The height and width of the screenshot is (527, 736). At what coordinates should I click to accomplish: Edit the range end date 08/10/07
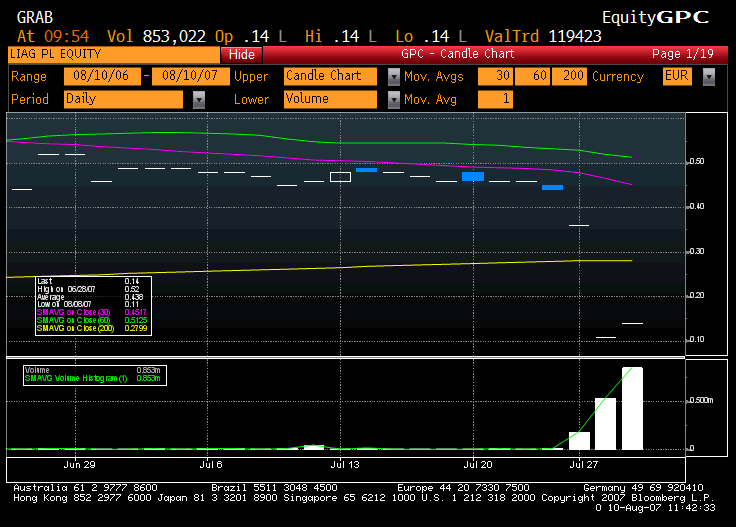pyautogui.click(x=191, y=76)
